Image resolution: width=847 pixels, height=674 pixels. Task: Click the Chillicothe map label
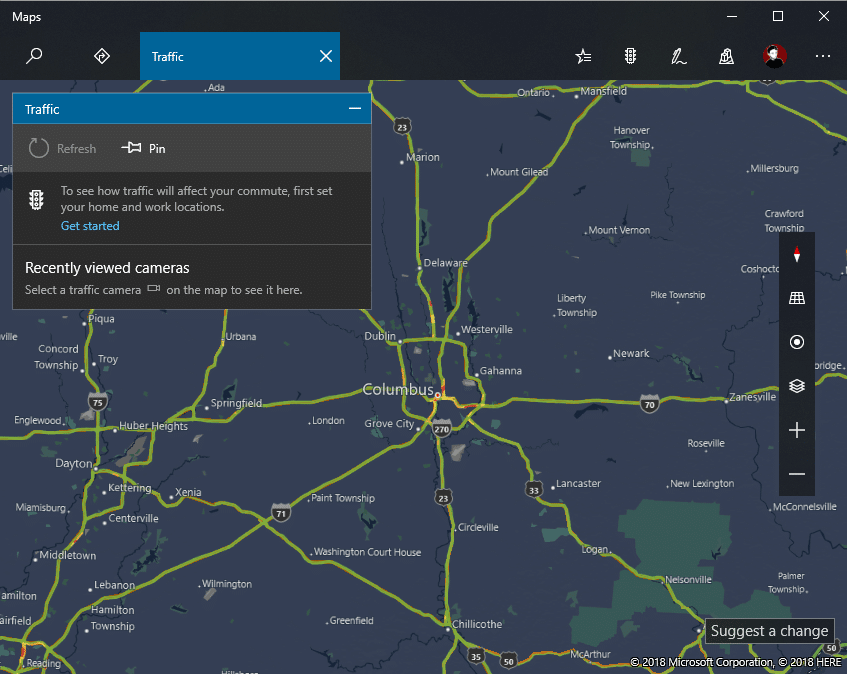[476, 624]
